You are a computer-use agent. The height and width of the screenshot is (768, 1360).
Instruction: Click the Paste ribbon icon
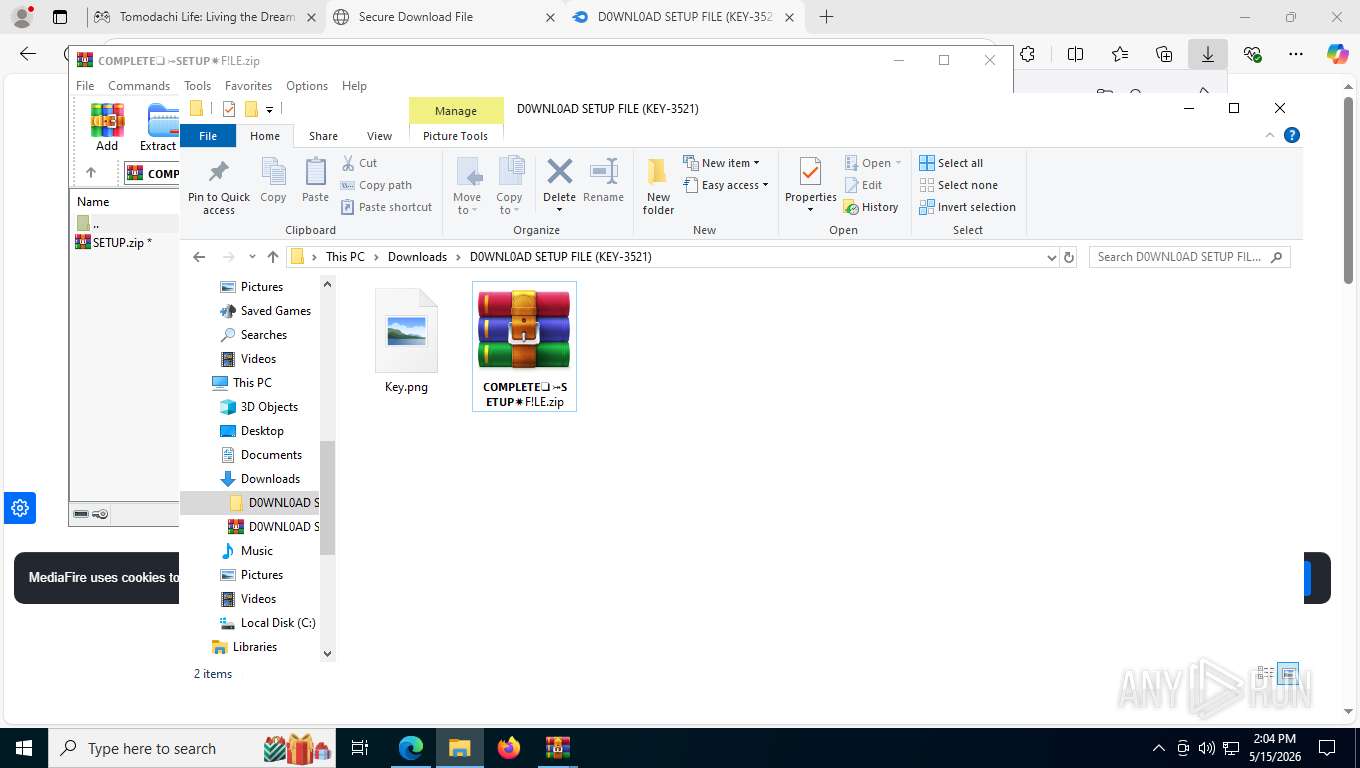point(315,181)
